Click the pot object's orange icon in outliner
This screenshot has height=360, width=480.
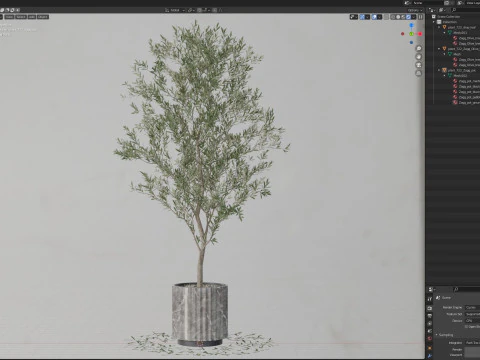tap(444, 70)
